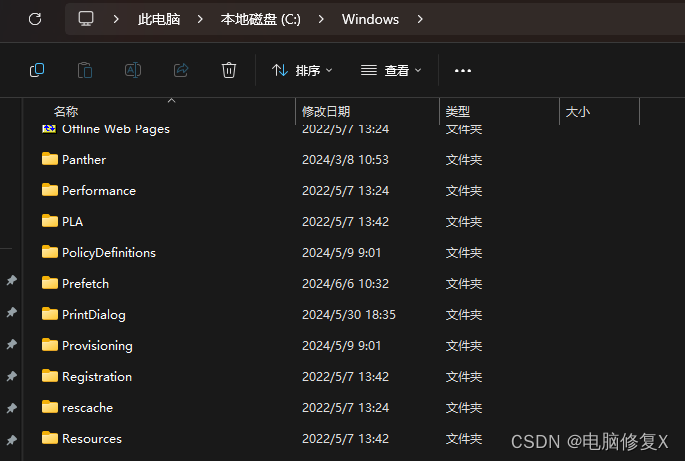Click the sort direction arrow above 名称
685x461 pixels.
(172, 101)
